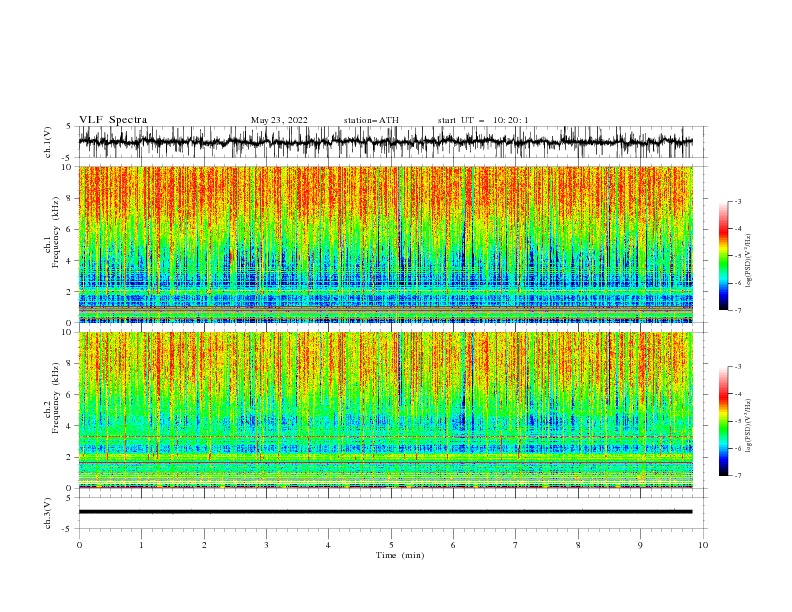Click the "-5" tick on ch.1(V) axis
The width and height of the screenshot is (792, 612).
[x=68, y=158]
